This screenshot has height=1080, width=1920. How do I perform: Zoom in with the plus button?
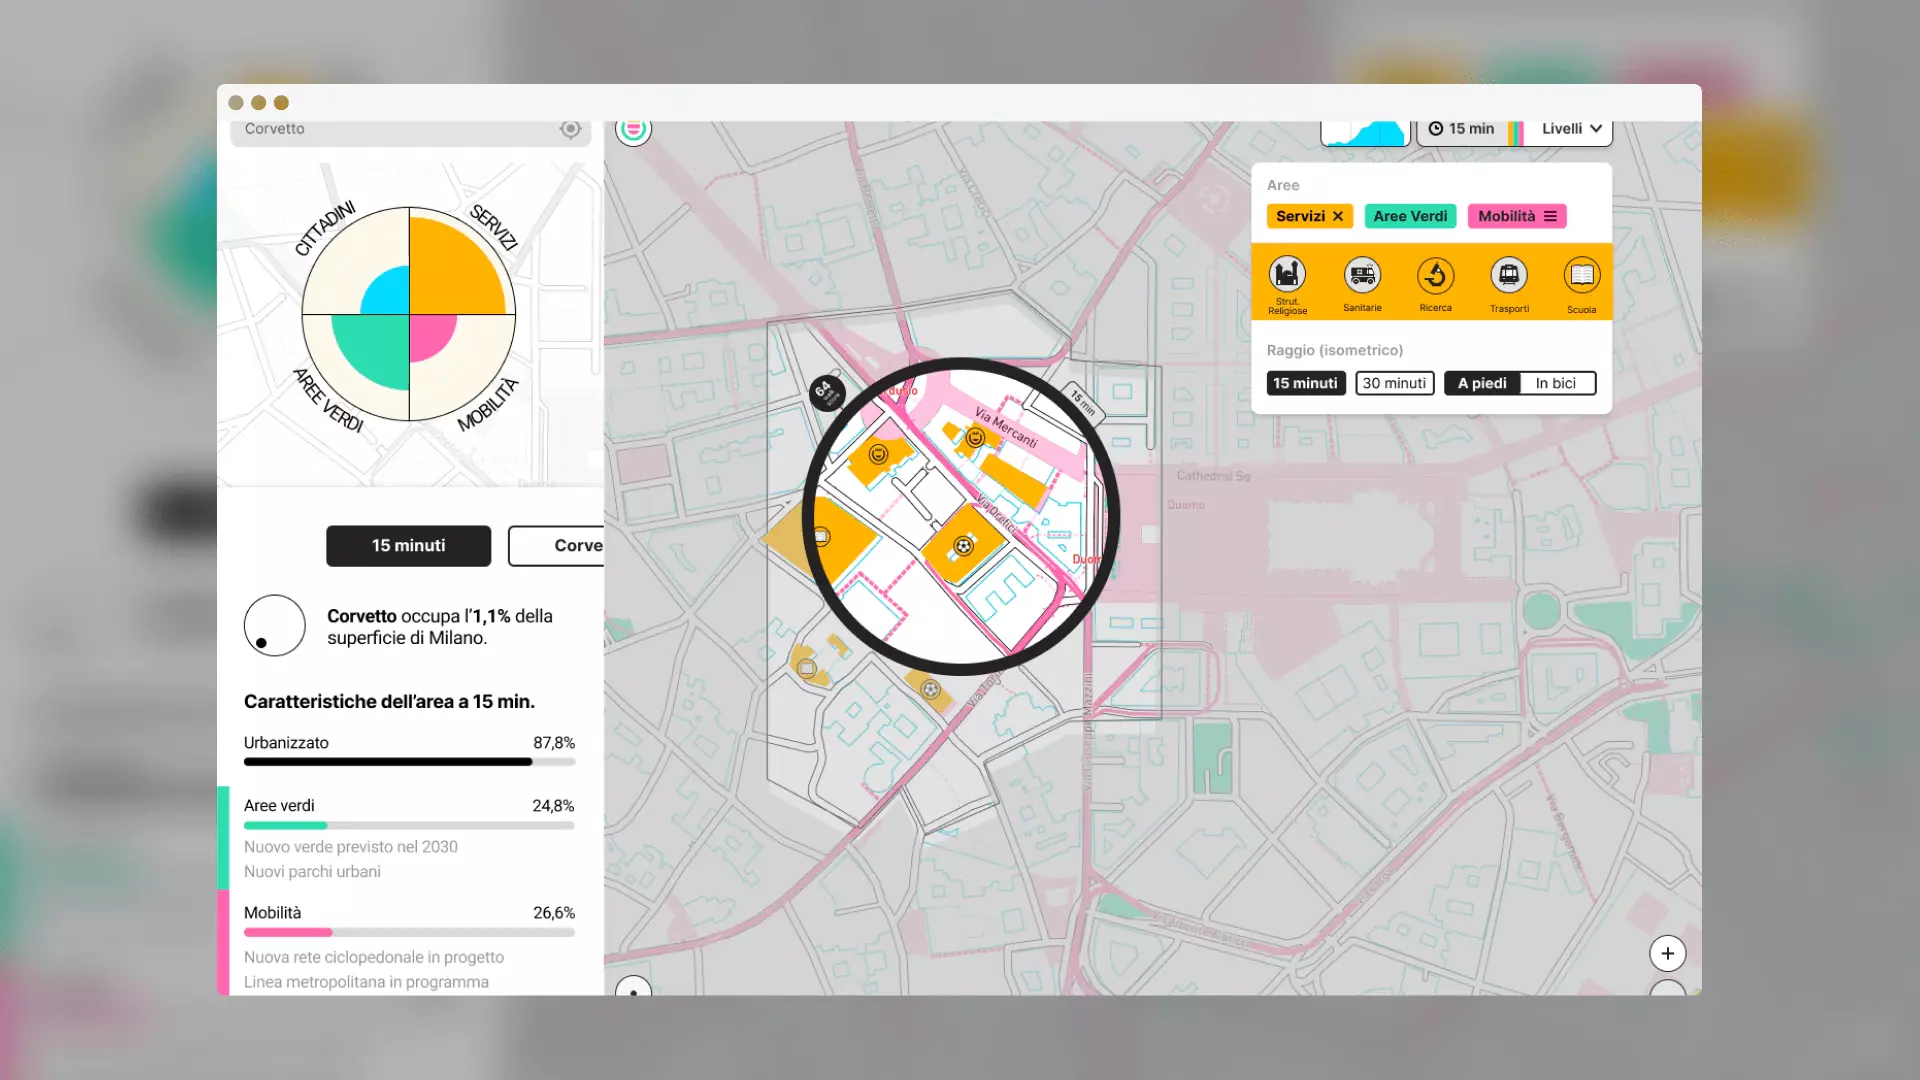(x=1667, y=953)
